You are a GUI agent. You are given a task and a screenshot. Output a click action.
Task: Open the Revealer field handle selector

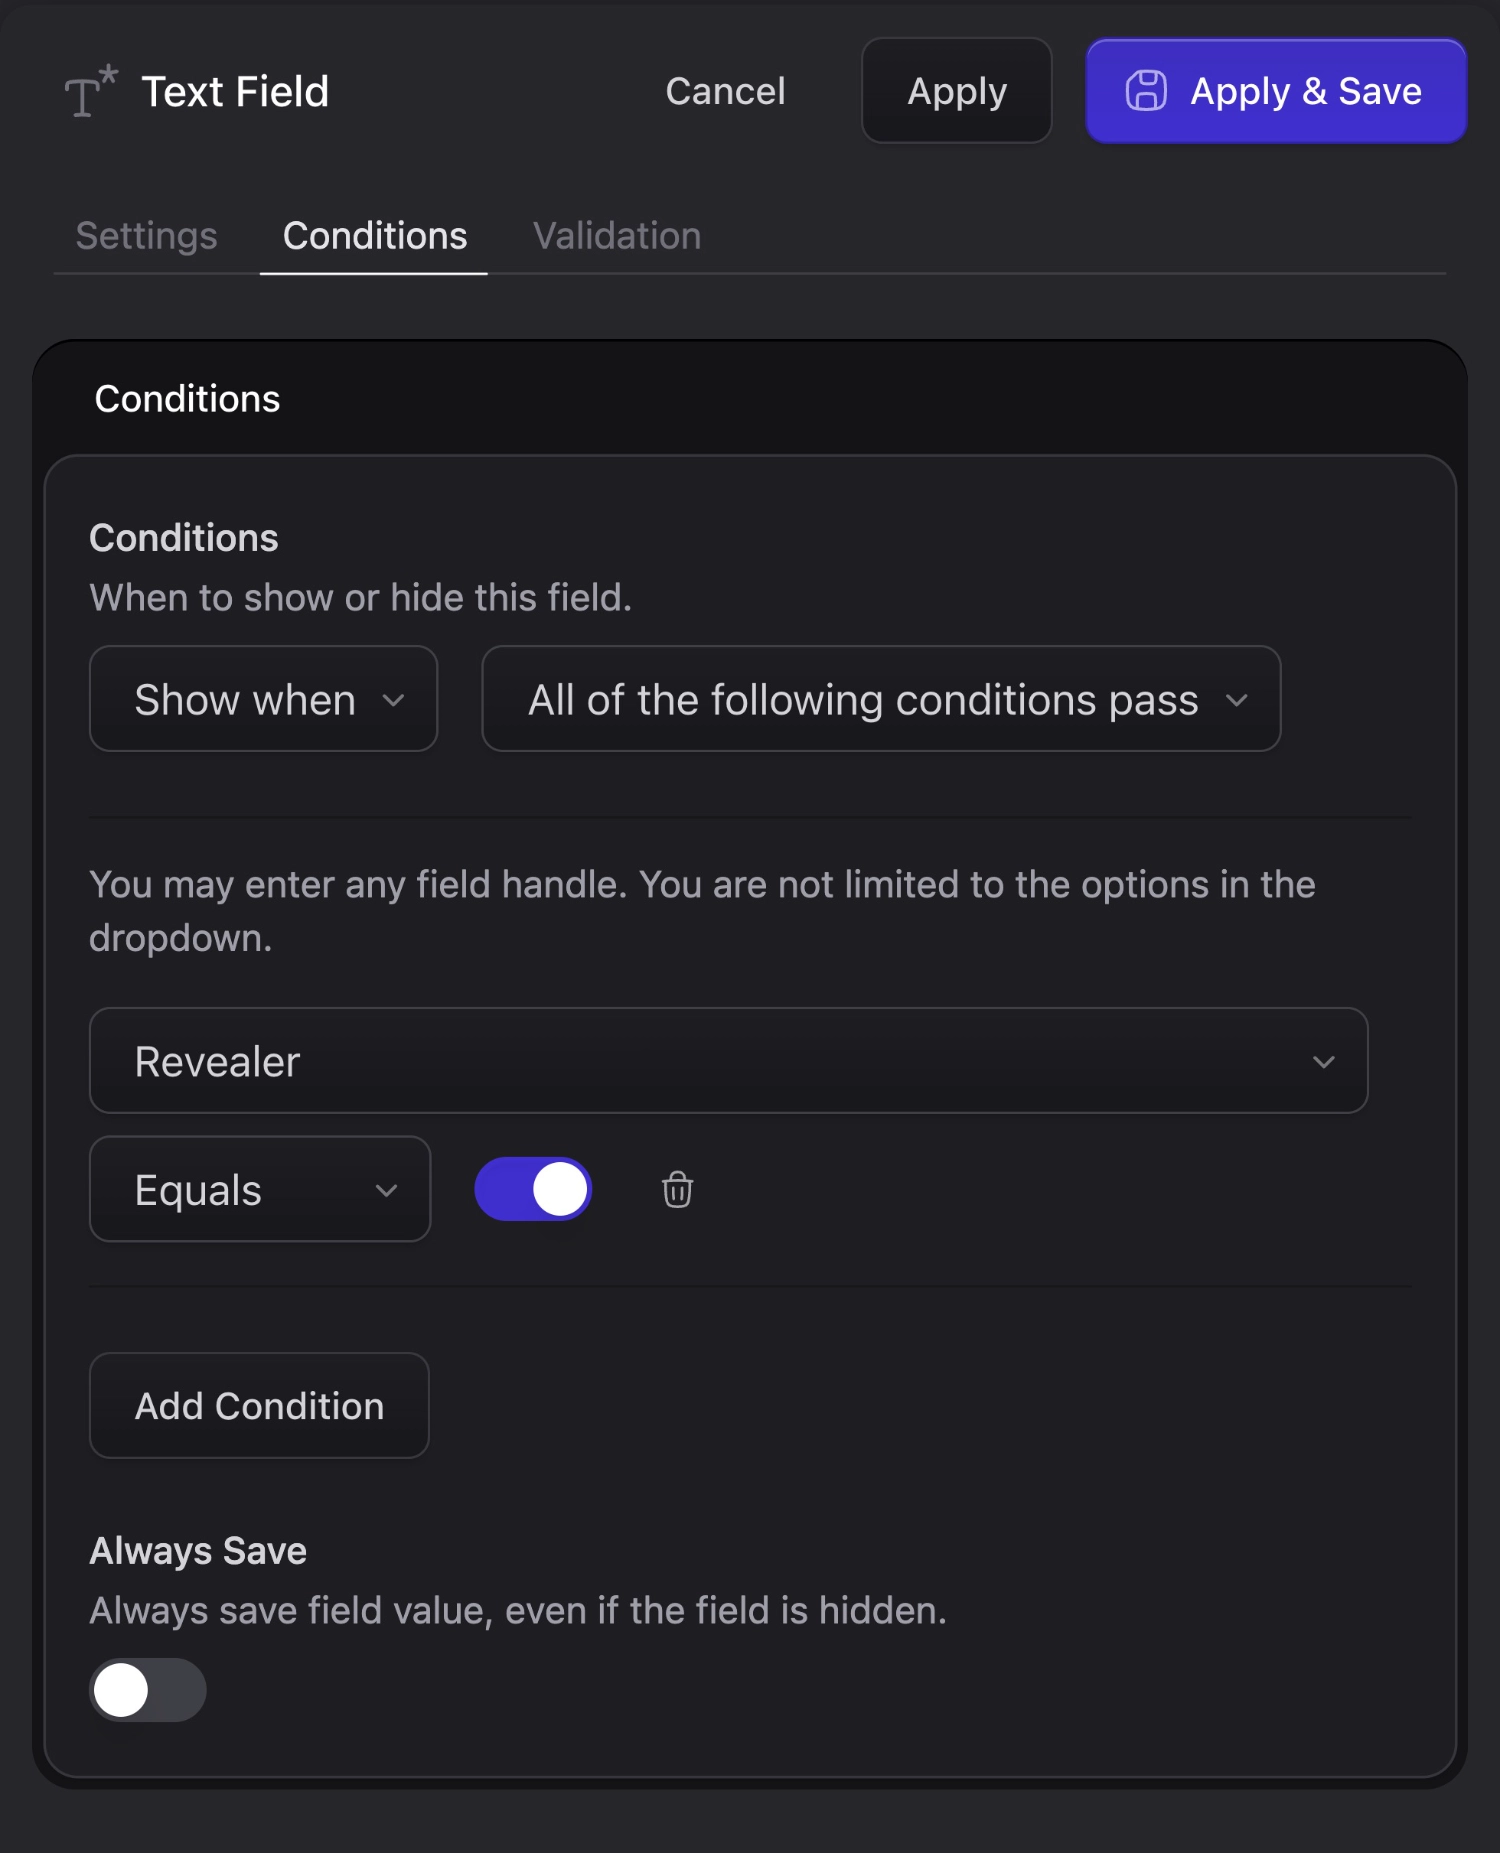pyautogui.click(x=729, y=1061)
